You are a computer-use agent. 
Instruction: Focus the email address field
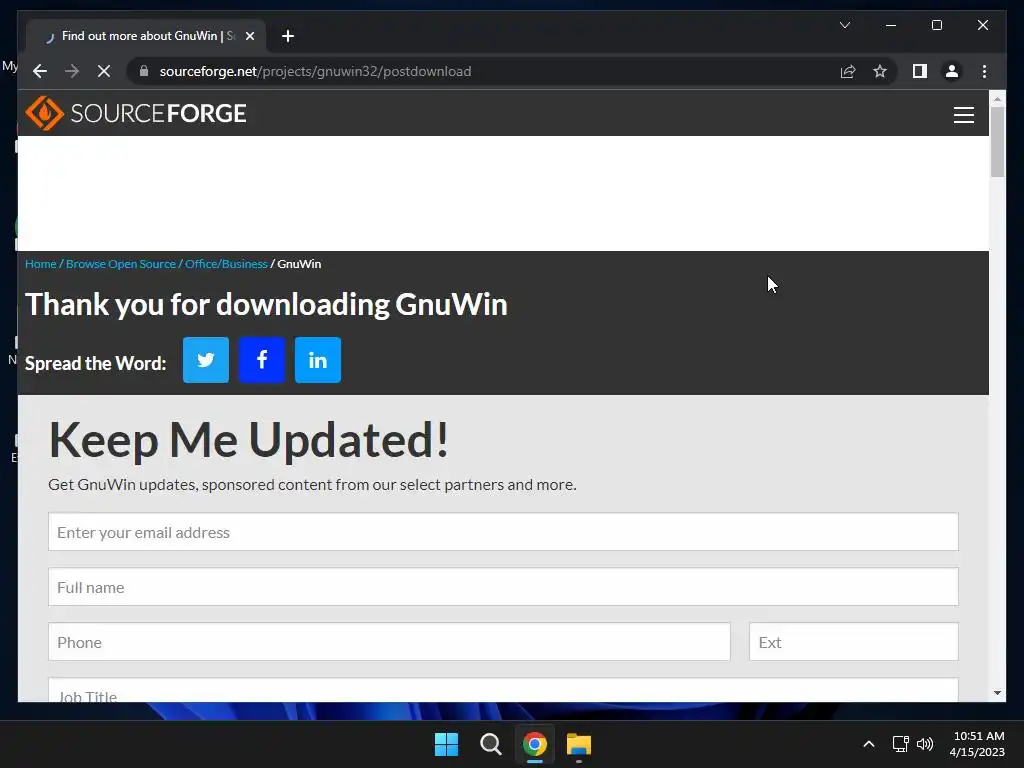click(x=503, y=532)
